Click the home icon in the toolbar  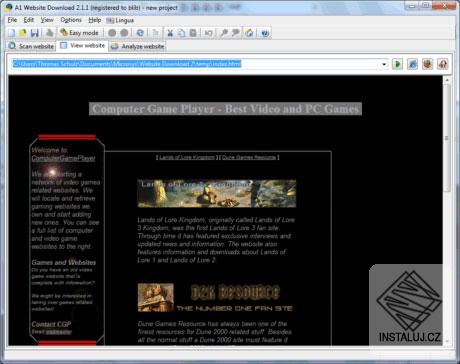[x=249, y=33]
